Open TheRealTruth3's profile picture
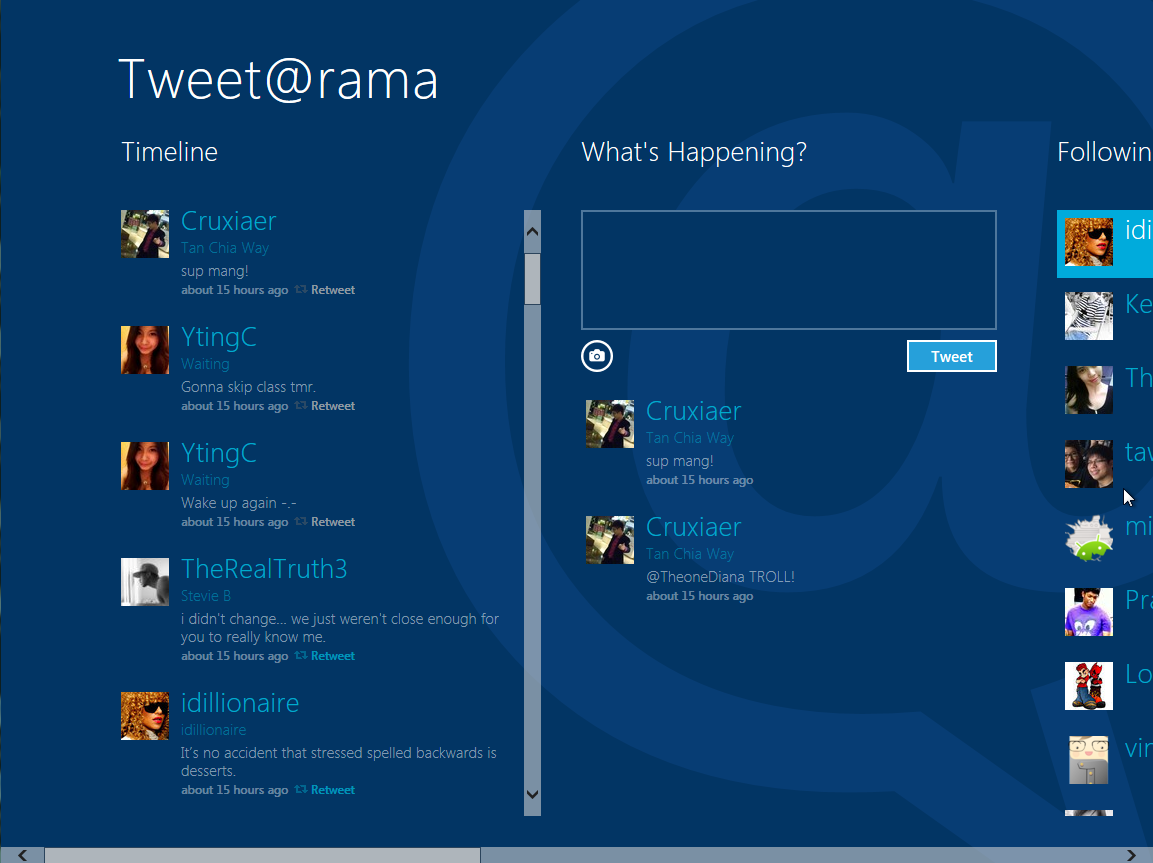The width and height of the screenshot is (1153, 863). (x=145, y=582)
